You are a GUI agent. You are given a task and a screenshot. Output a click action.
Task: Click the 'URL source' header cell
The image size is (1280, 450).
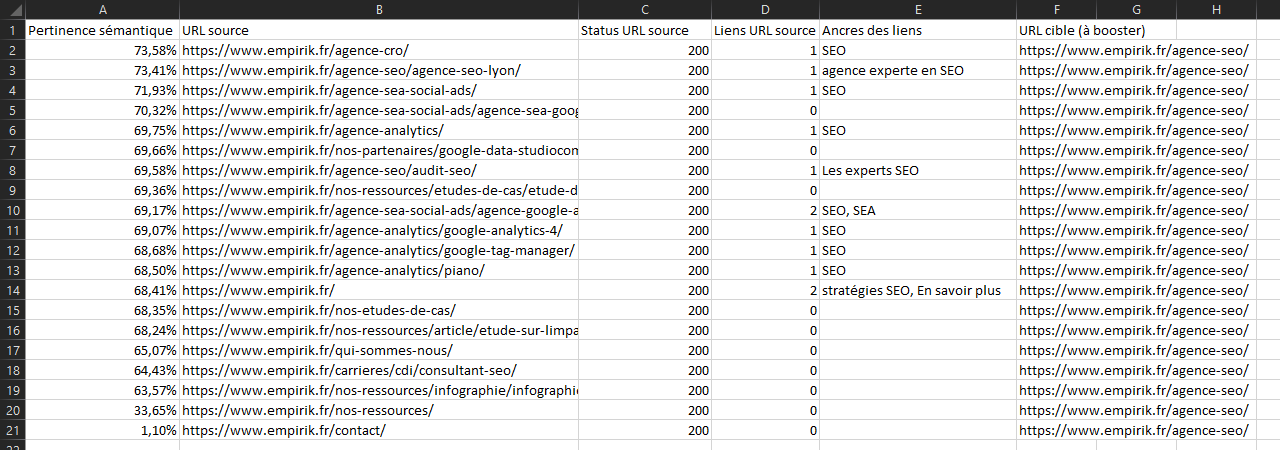379,30
